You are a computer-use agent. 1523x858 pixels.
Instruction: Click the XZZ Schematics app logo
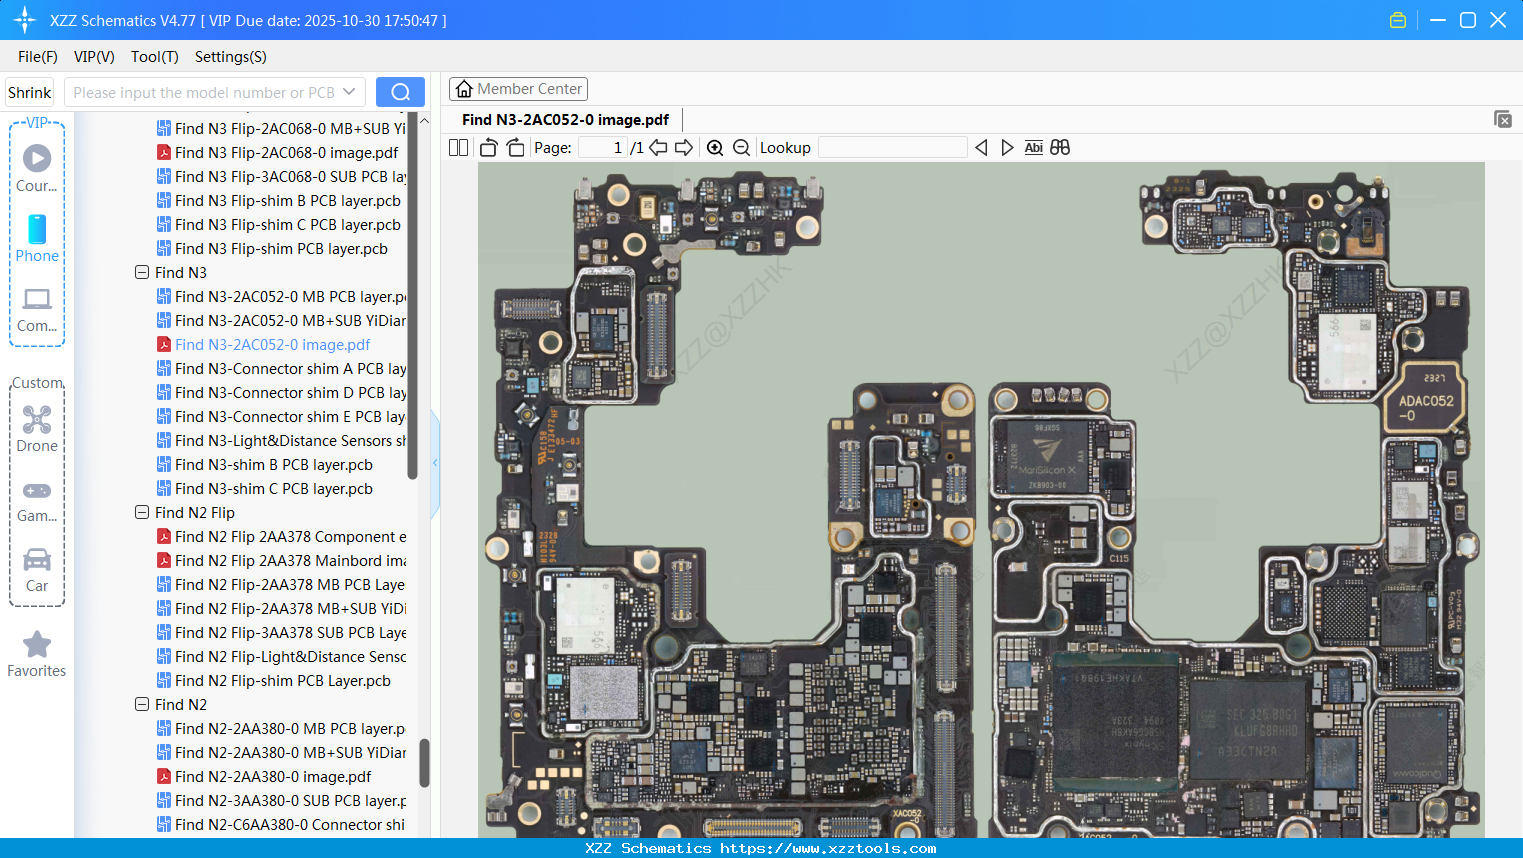[x=25, y=20]
